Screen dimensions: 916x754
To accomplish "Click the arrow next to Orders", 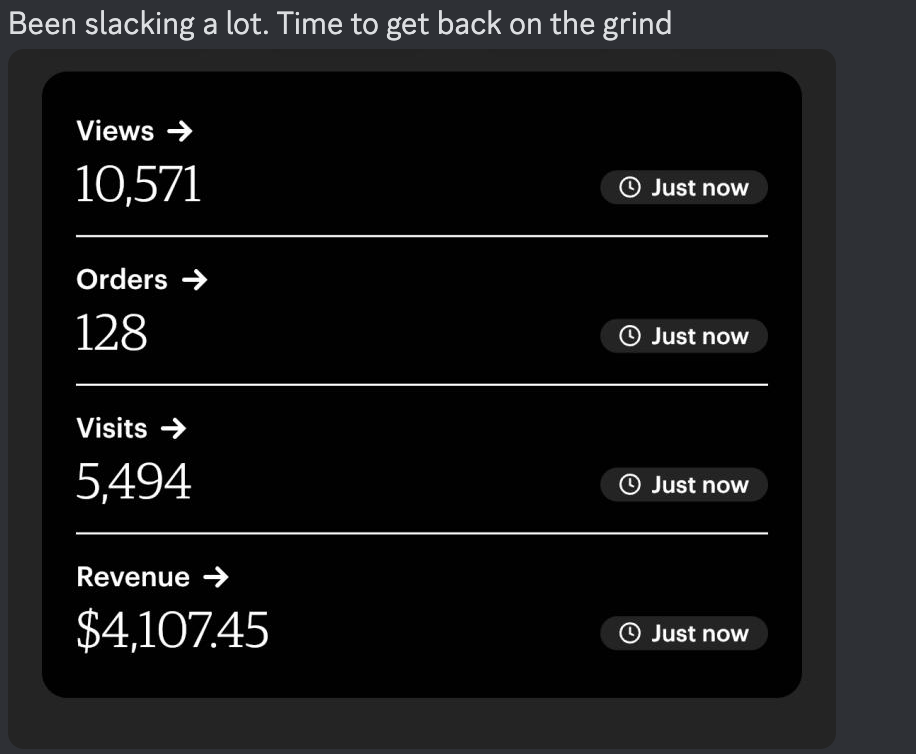I will (194, 280).
